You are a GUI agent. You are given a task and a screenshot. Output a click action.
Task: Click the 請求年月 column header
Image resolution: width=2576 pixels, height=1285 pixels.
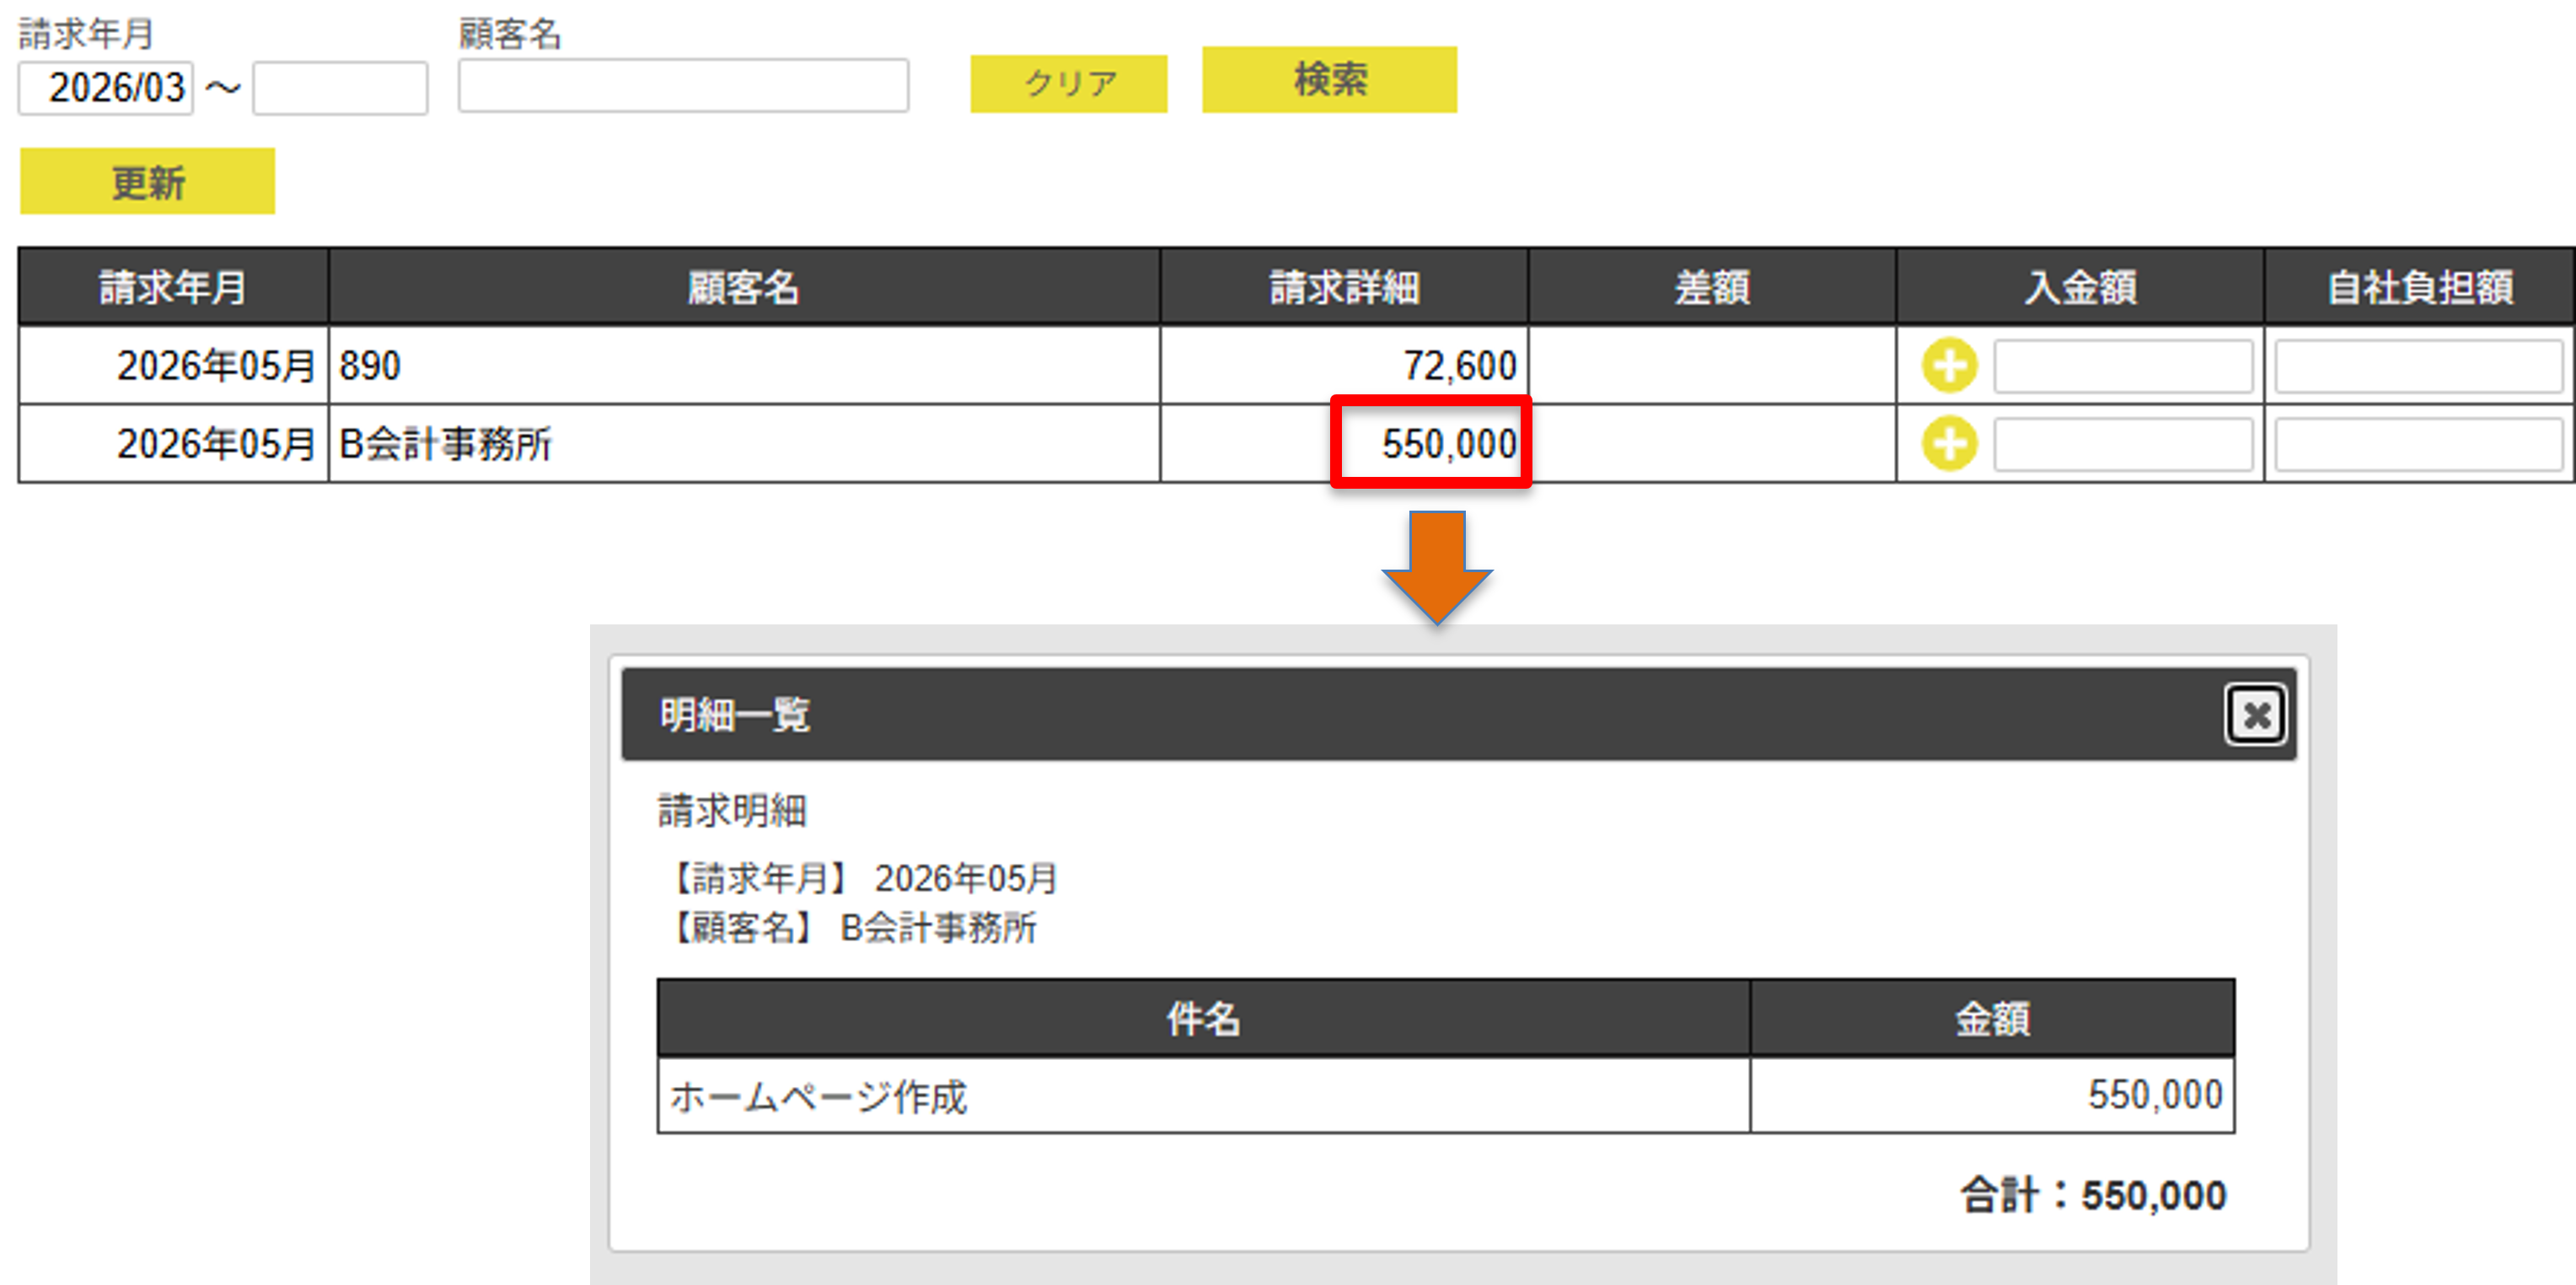(x=173, y=287)
